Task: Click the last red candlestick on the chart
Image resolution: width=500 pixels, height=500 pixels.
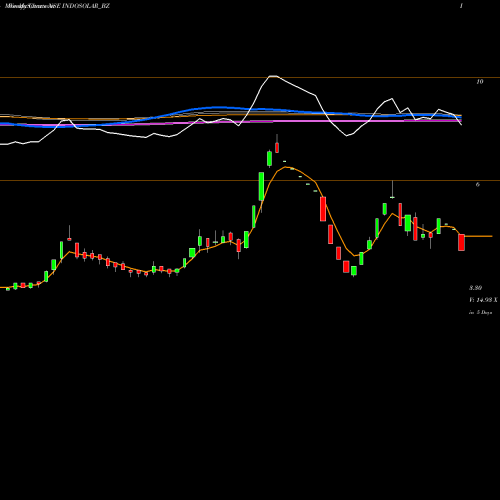Action: coord(461,242)
